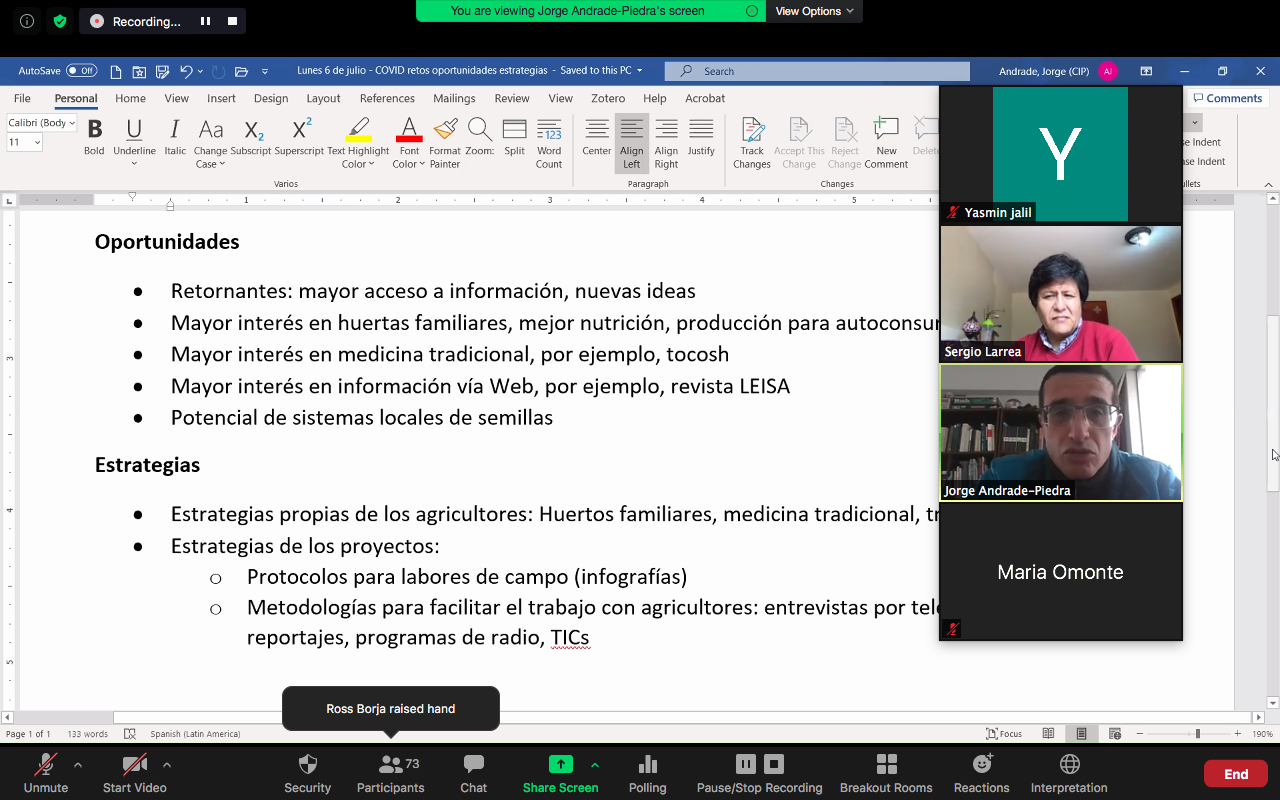Click the red End meeting button
Image resolution: width=1280 pixels, height=800 pixels.
pos(1236,774)
